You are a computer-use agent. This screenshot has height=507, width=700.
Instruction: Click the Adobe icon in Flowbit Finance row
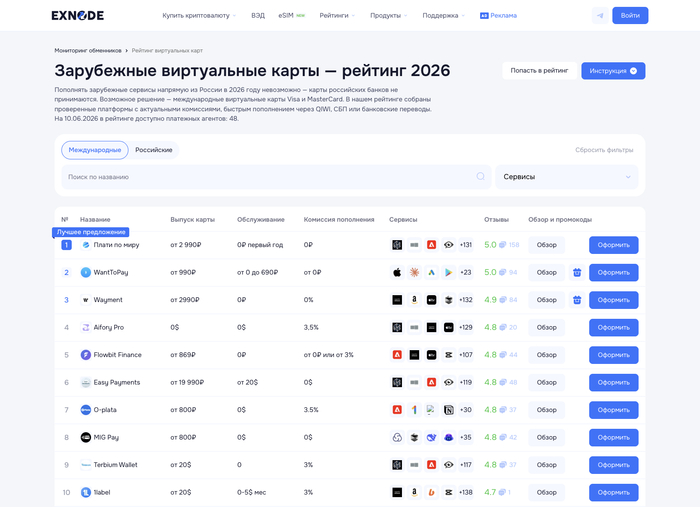pyautogui.click(x=397, y=355)
